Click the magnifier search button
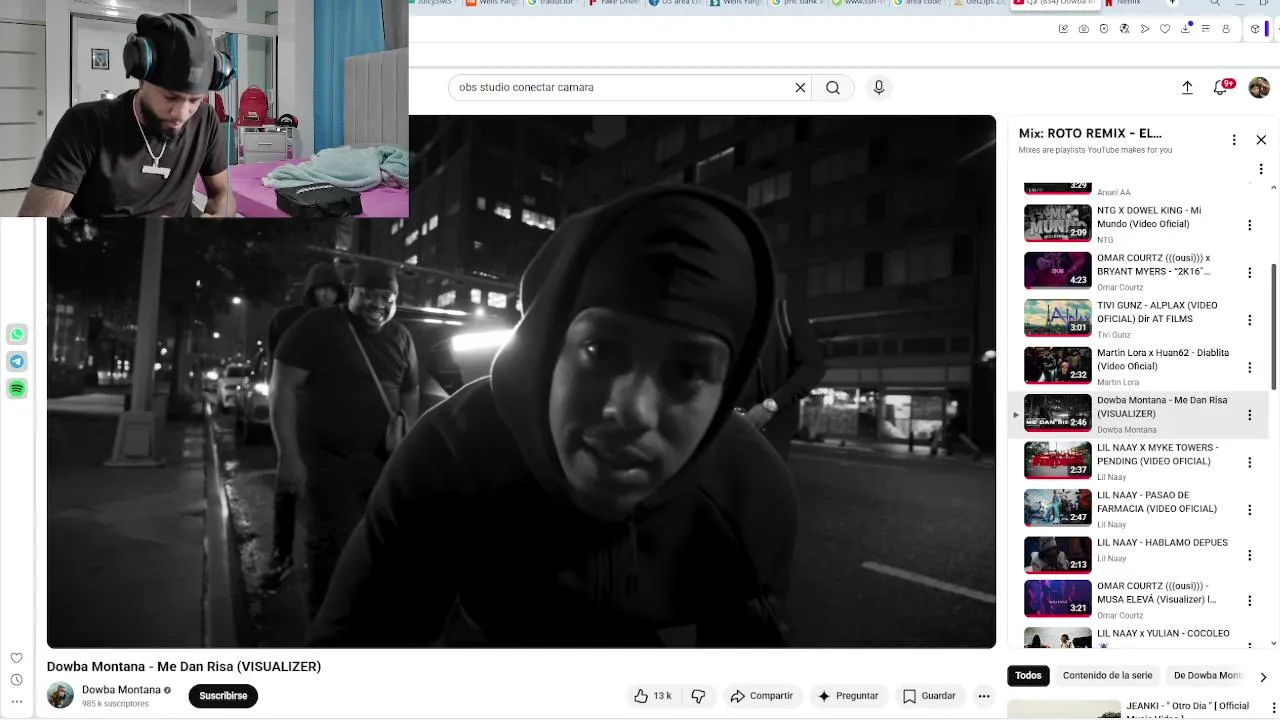Screen dimensions: 1280x720 pyautogui.click(x=833, y=88)
